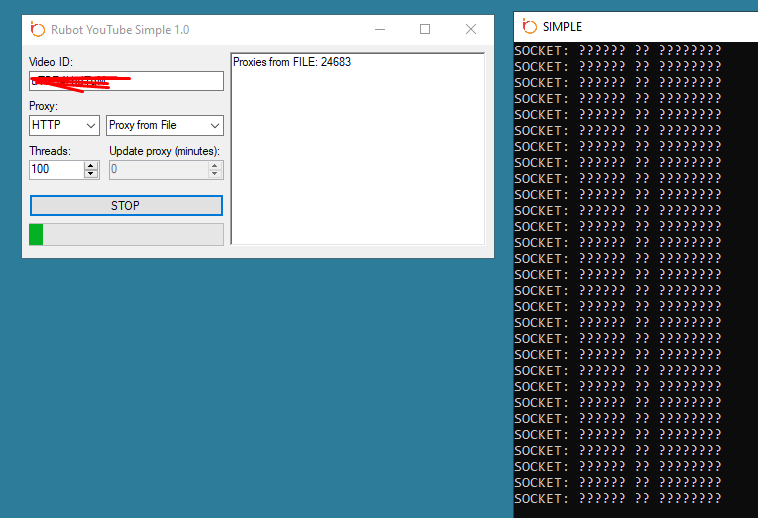
Task: Maximize the Rubot YouTube Simple window
Action: (425, 30)
